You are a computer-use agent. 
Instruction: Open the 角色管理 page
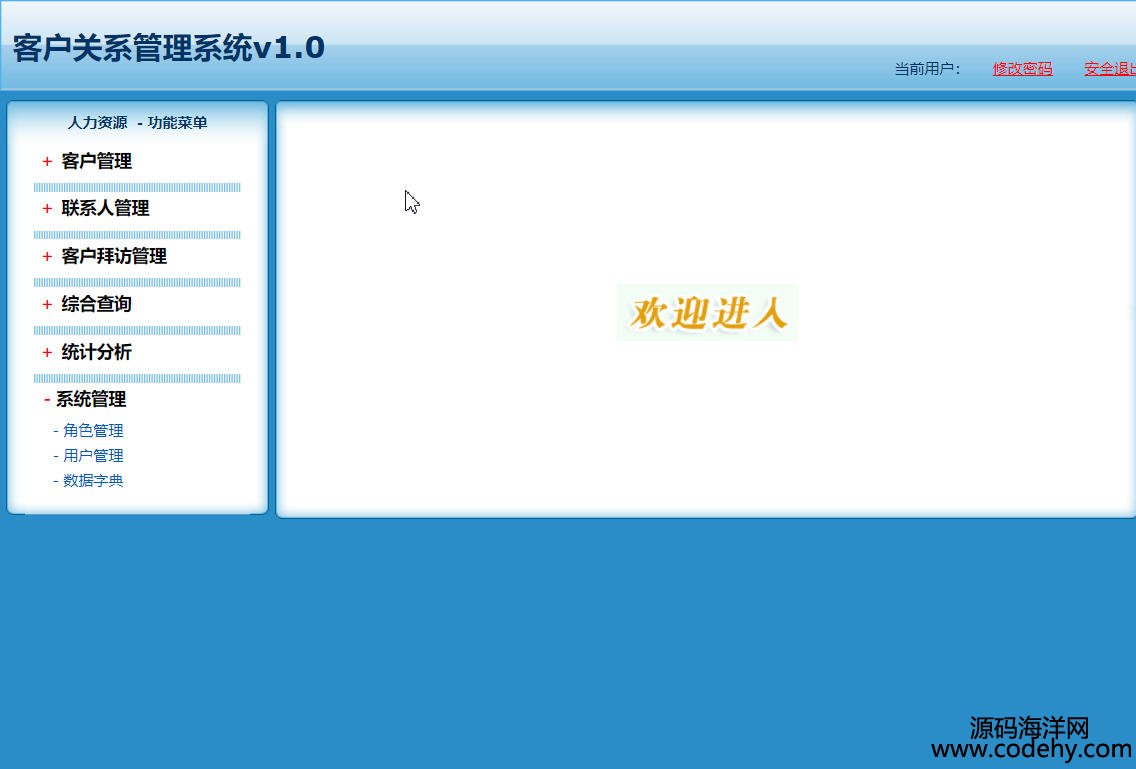coord(93,431)
